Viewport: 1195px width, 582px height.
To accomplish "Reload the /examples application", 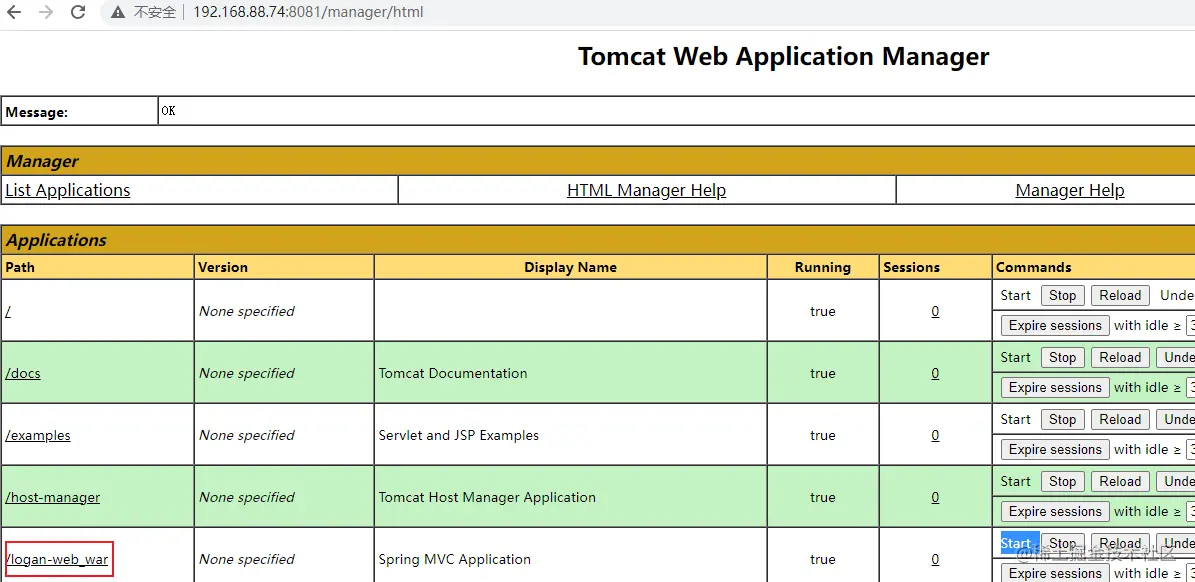I will tap(1120, 420).
